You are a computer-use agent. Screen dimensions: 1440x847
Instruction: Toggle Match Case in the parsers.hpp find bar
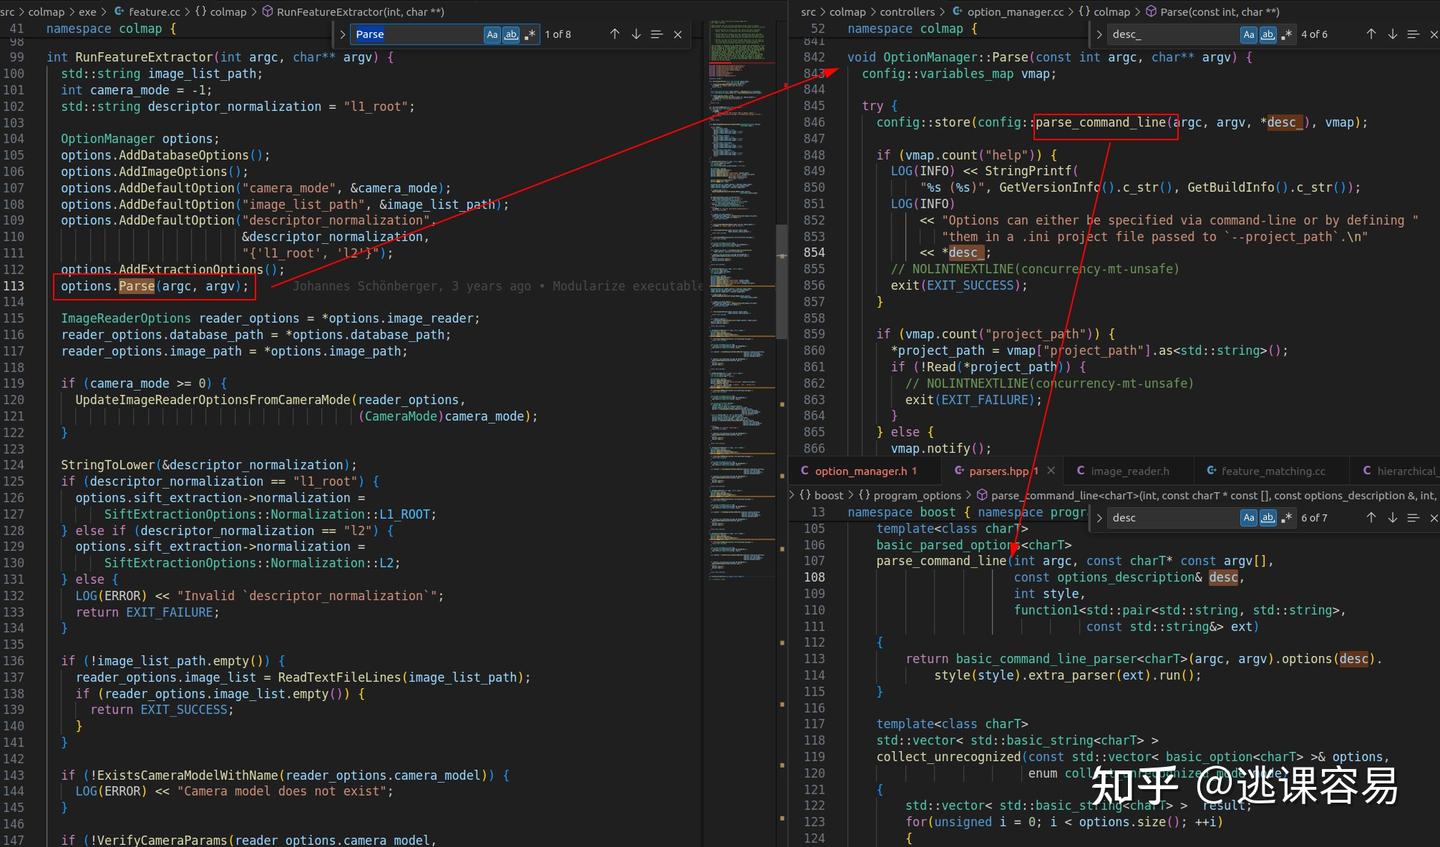click(1249, 518)
